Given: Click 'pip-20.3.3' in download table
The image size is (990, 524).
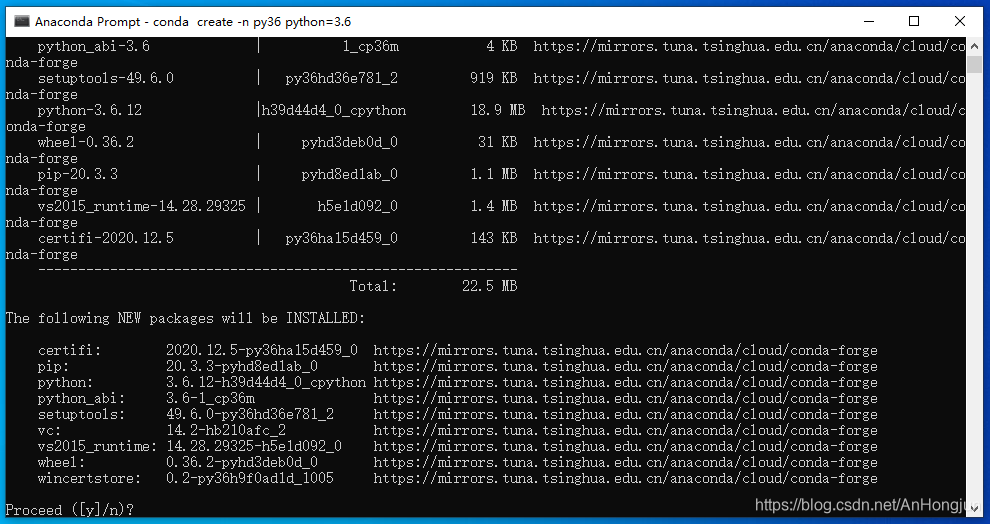Looking at the screenshot, I should coord(78,174).
